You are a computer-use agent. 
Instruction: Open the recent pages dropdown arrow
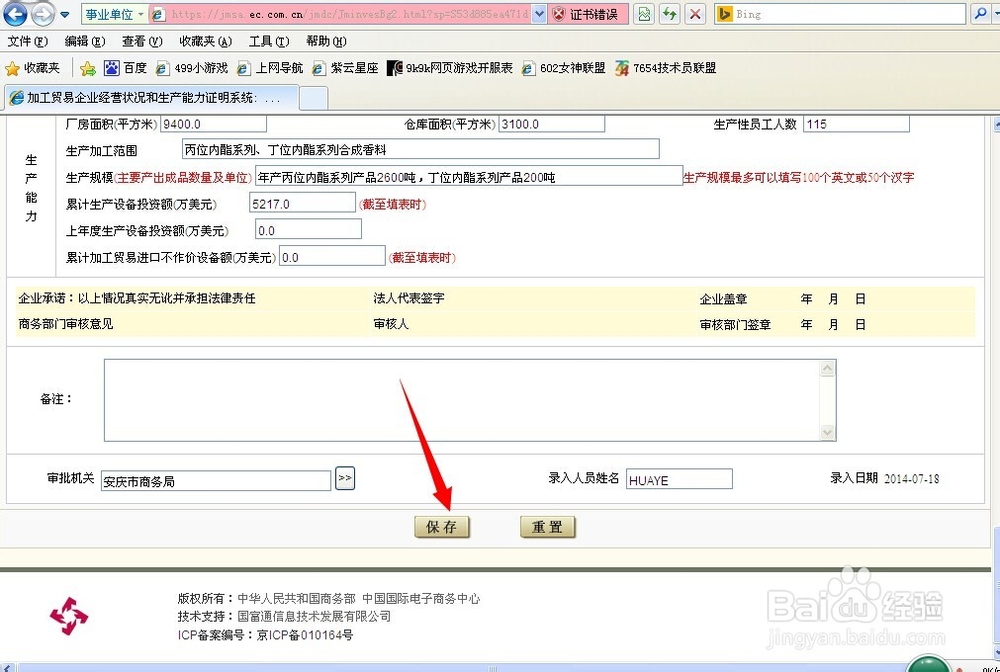(64, 15)
